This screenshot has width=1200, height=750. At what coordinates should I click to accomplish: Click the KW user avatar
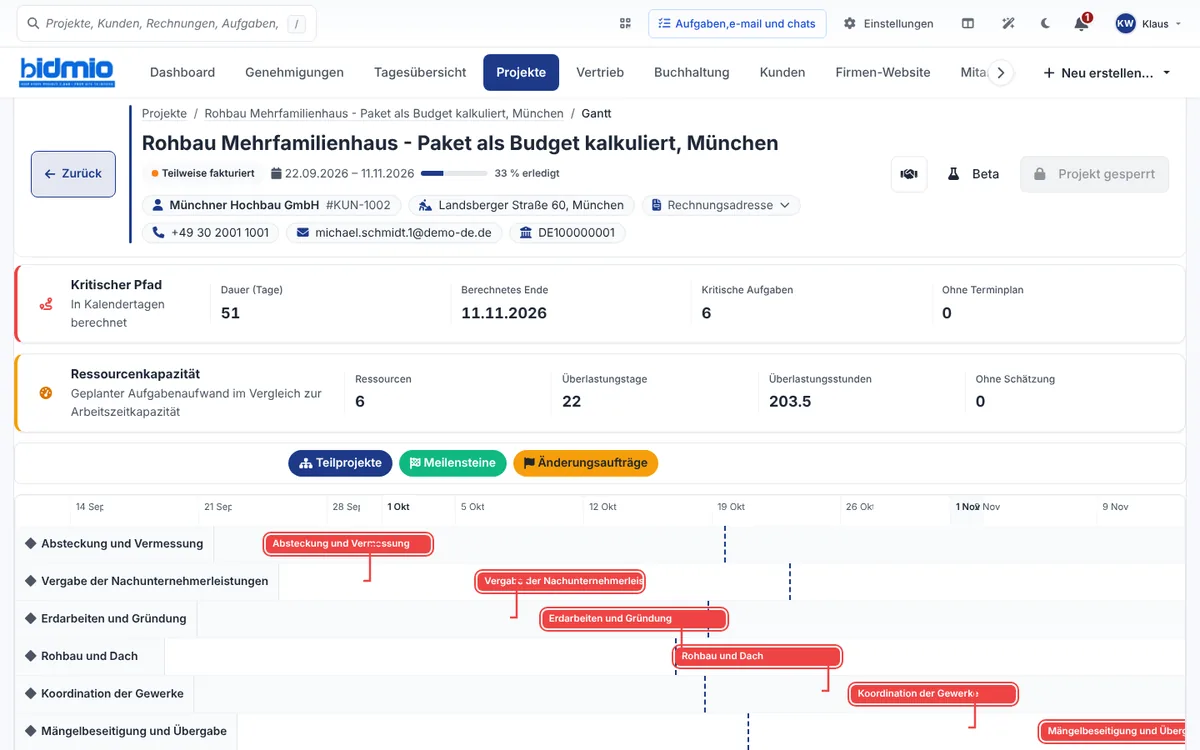pyautogui.click(x=1126, y=23)
